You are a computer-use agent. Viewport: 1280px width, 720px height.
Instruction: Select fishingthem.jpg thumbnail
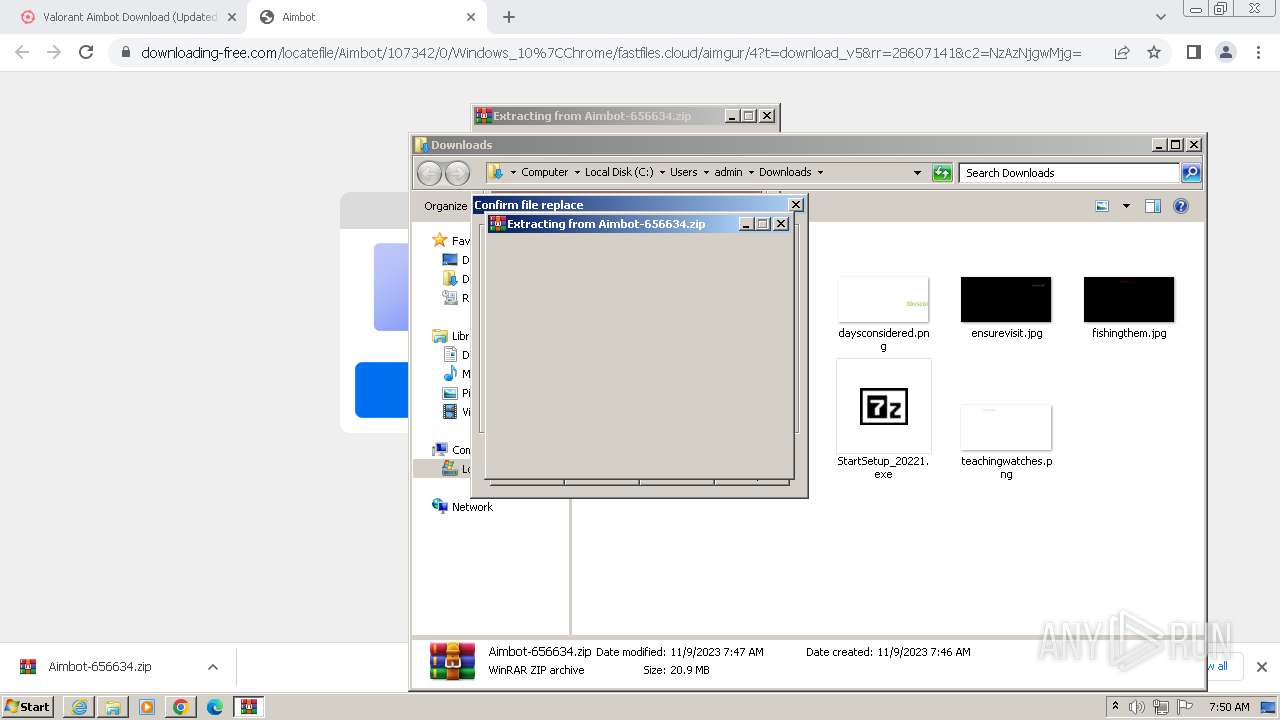click(x=1129, y=300)
